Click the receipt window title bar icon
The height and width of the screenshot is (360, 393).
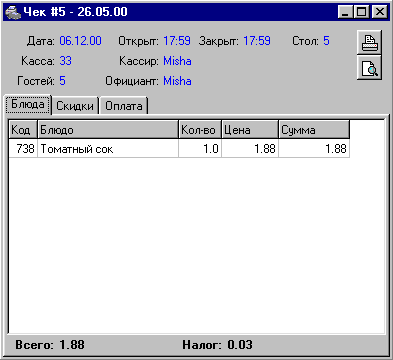click(13, 12)
